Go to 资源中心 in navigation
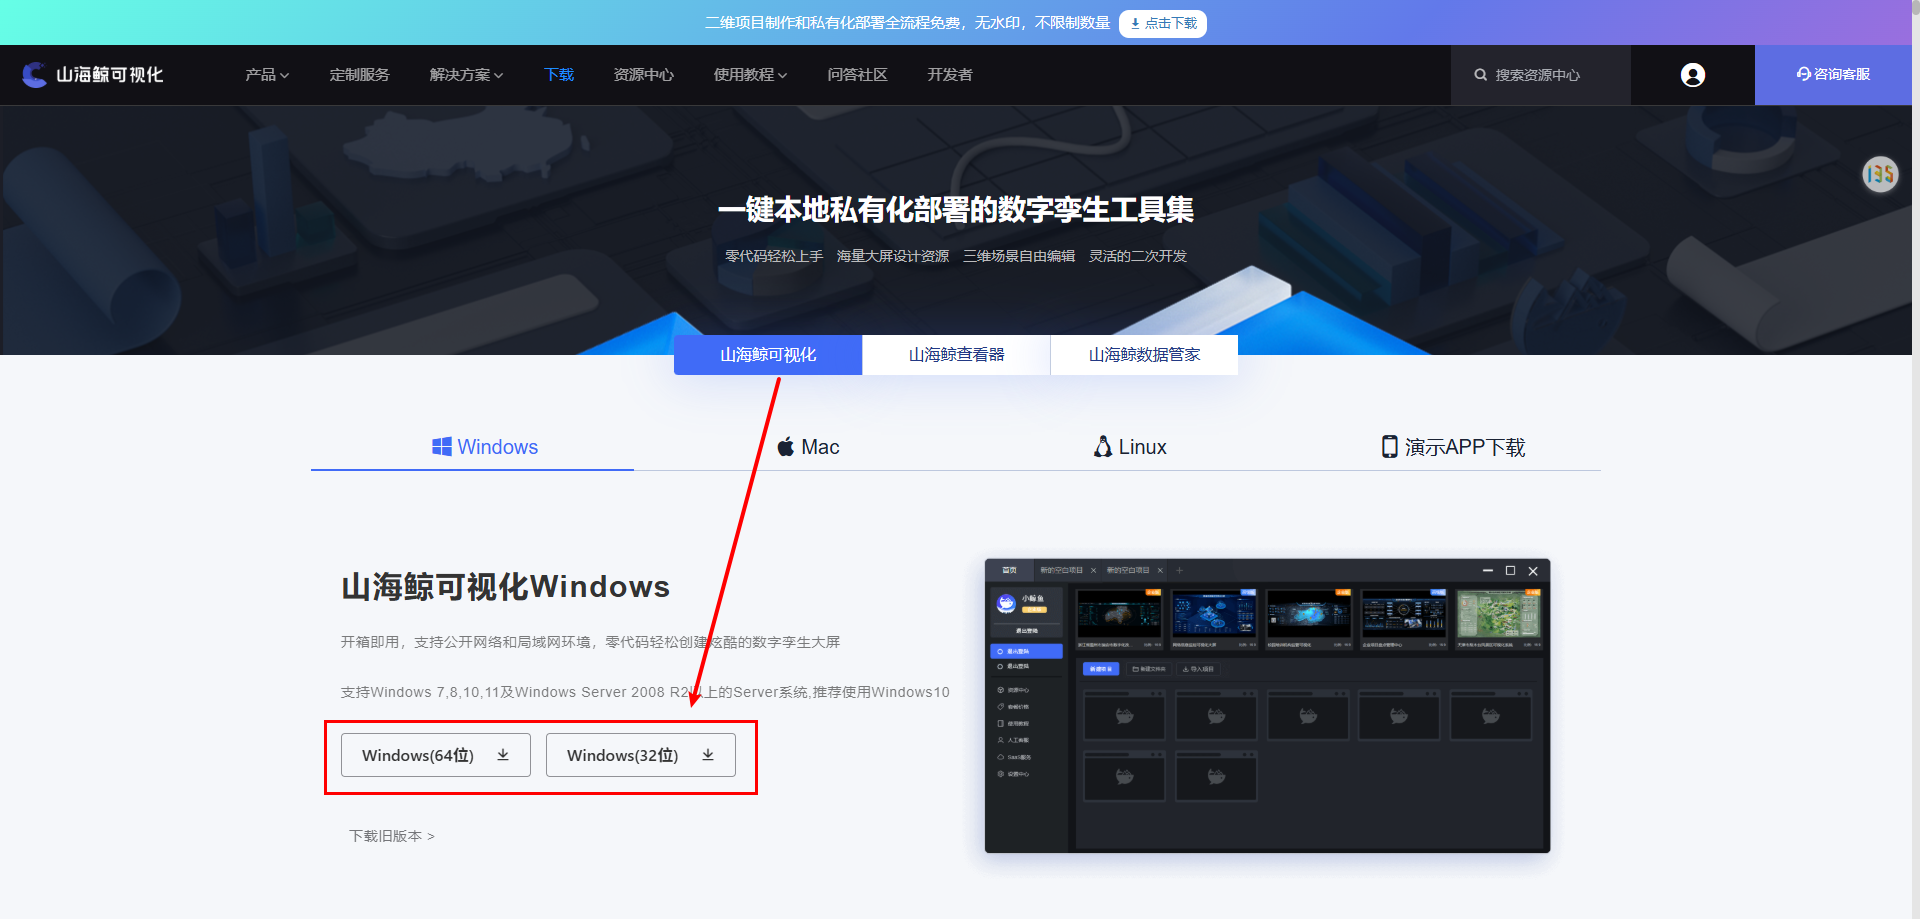The image size is (1920, 919). (x=643, y=75)
